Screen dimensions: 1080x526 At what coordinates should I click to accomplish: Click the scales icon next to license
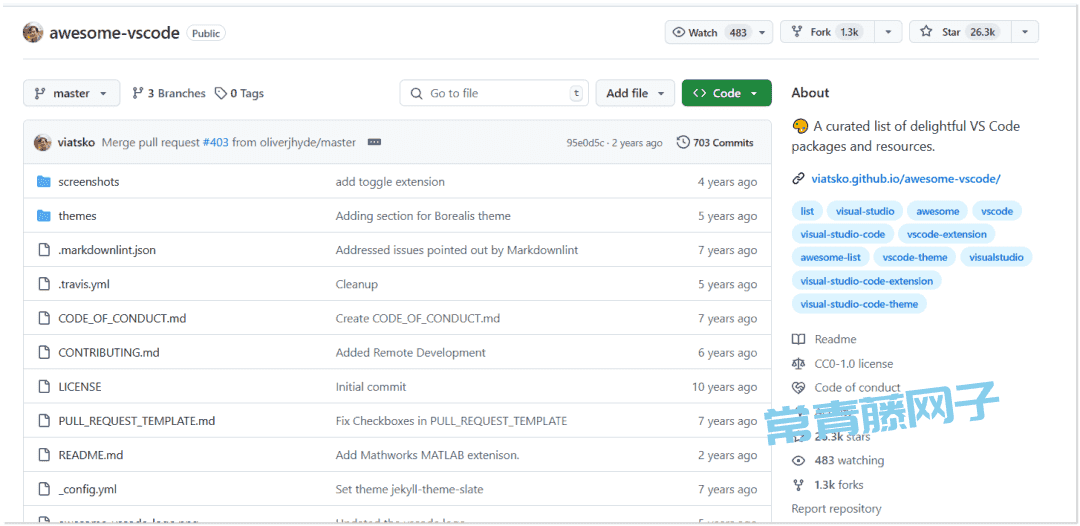(798, 364)
